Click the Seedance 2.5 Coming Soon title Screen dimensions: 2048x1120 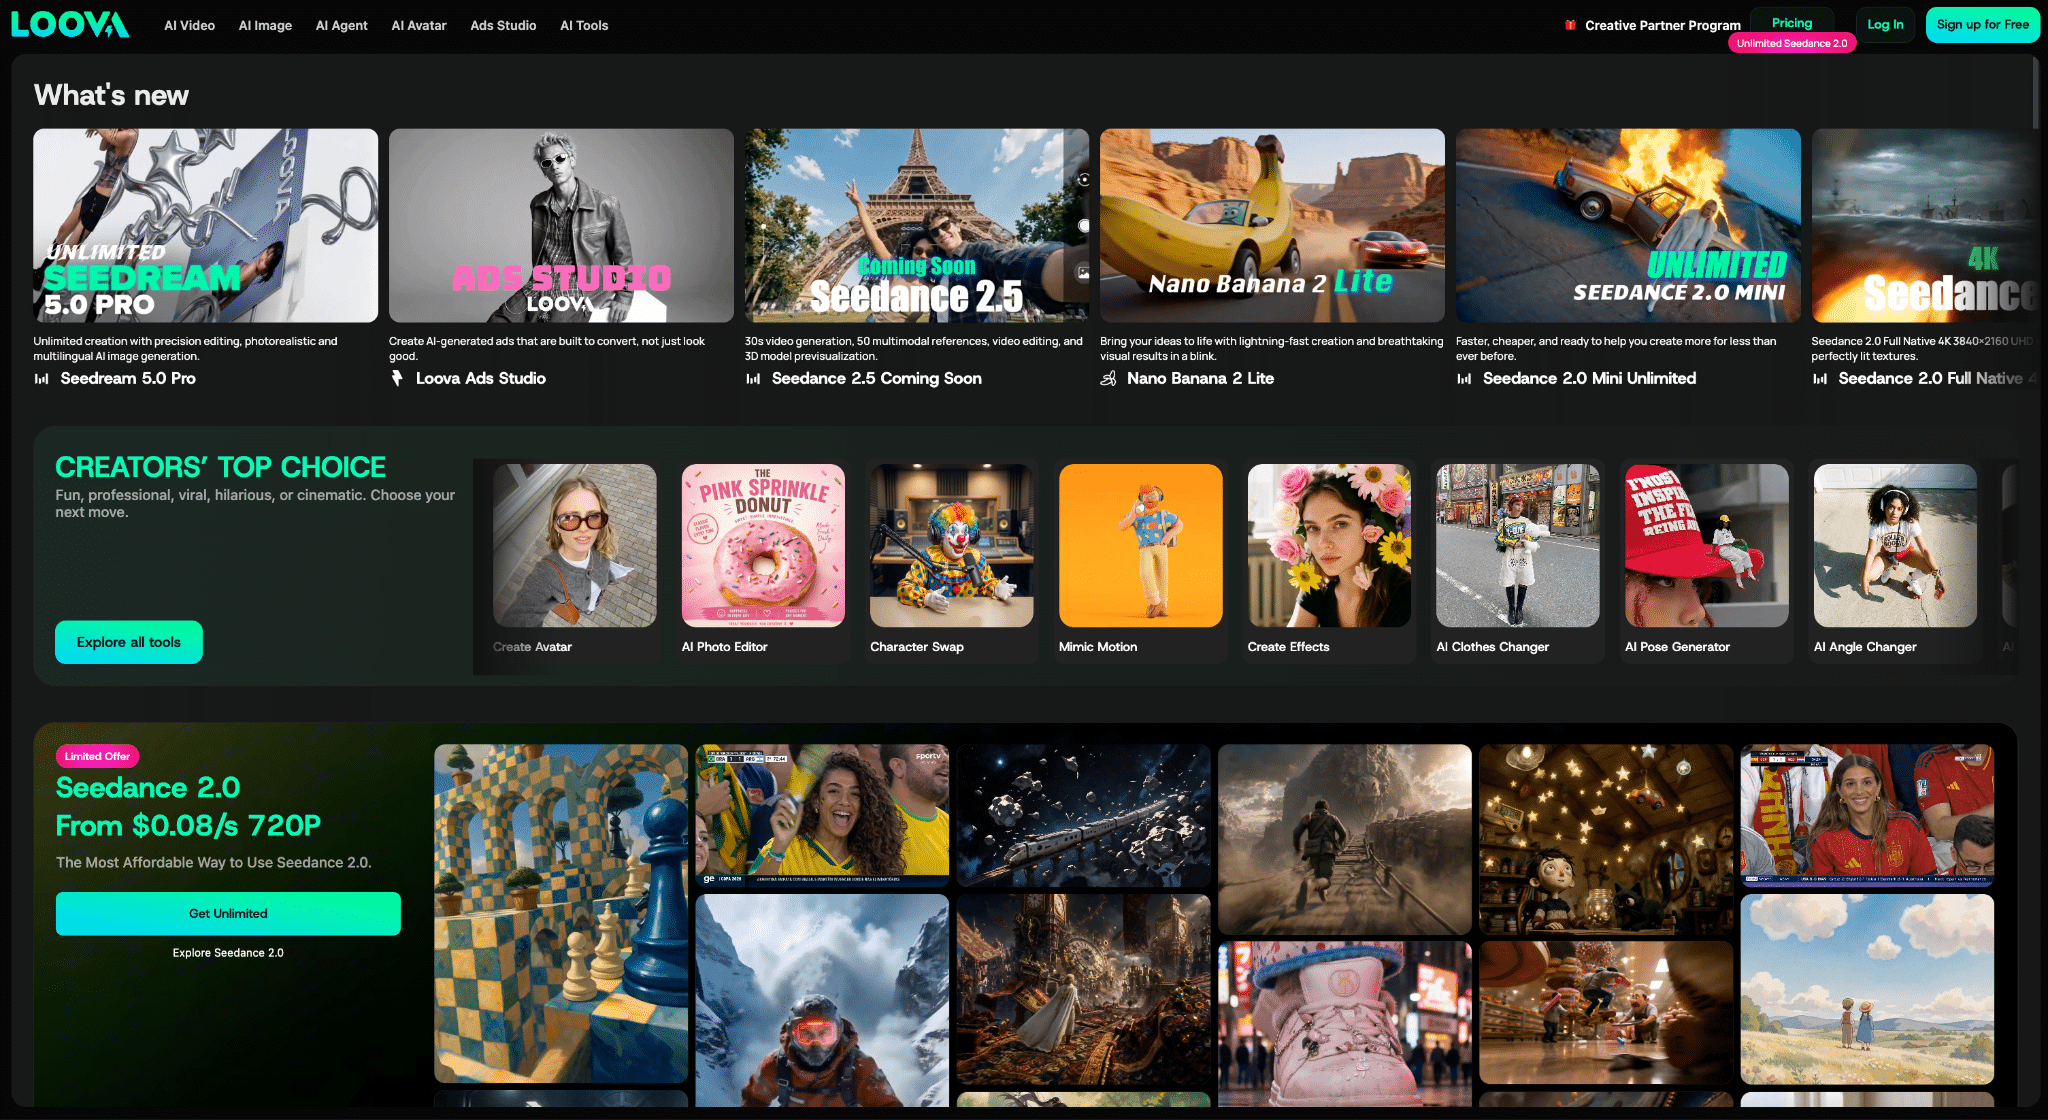pos(877,378)
